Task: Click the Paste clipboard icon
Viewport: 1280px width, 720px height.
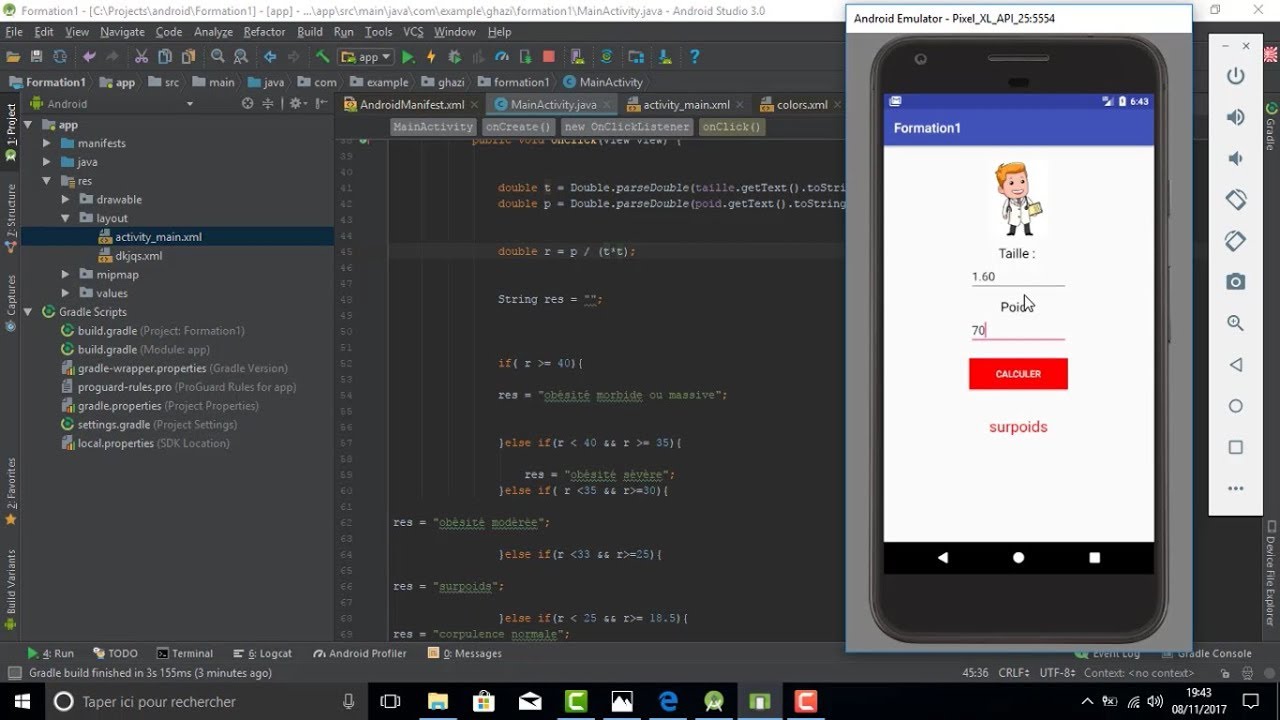Action: click(x=187, y=57)
